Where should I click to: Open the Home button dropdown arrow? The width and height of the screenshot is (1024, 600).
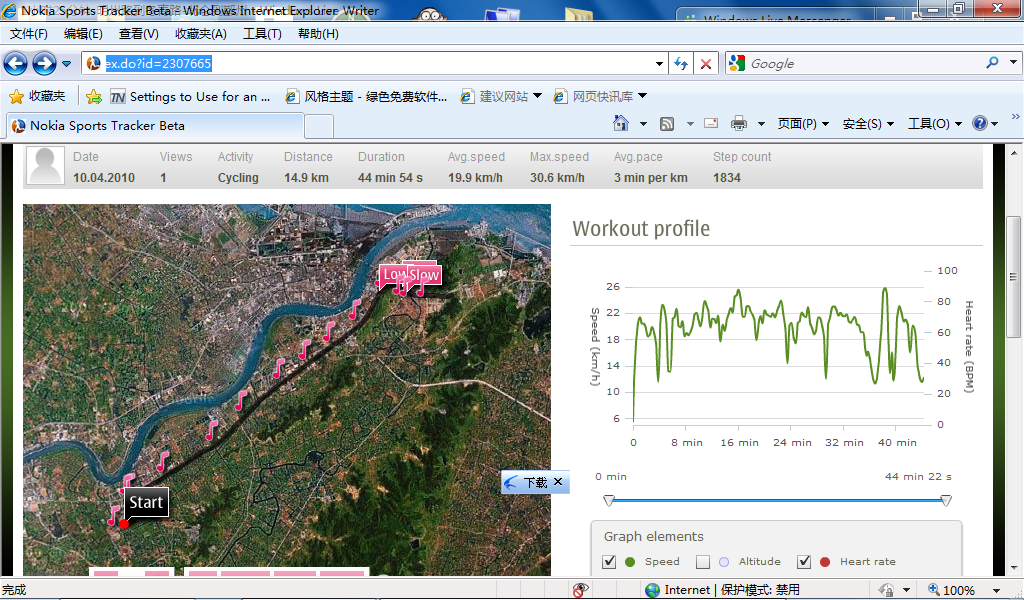click(643, 124)
